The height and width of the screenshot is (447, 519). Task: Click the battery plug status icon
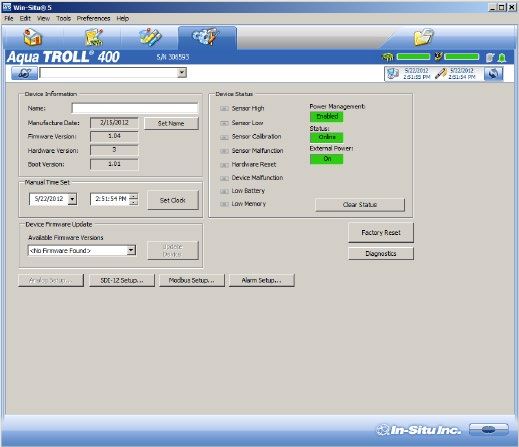coord(438,57)
